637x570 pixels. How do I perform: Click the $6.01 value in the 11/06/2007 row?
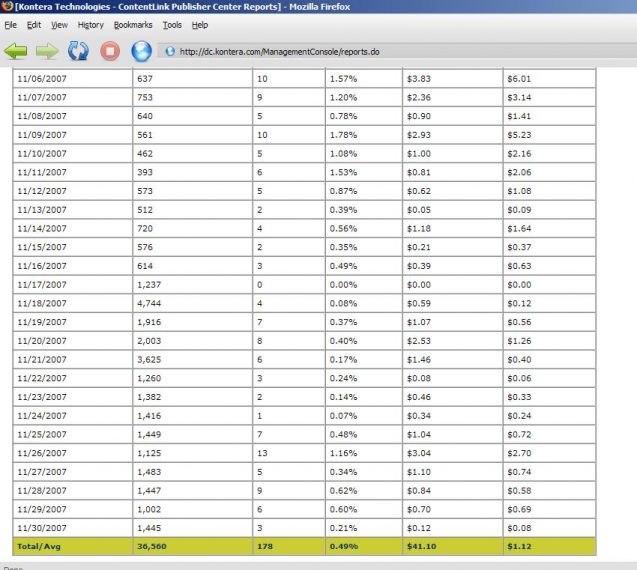(519, 79)
